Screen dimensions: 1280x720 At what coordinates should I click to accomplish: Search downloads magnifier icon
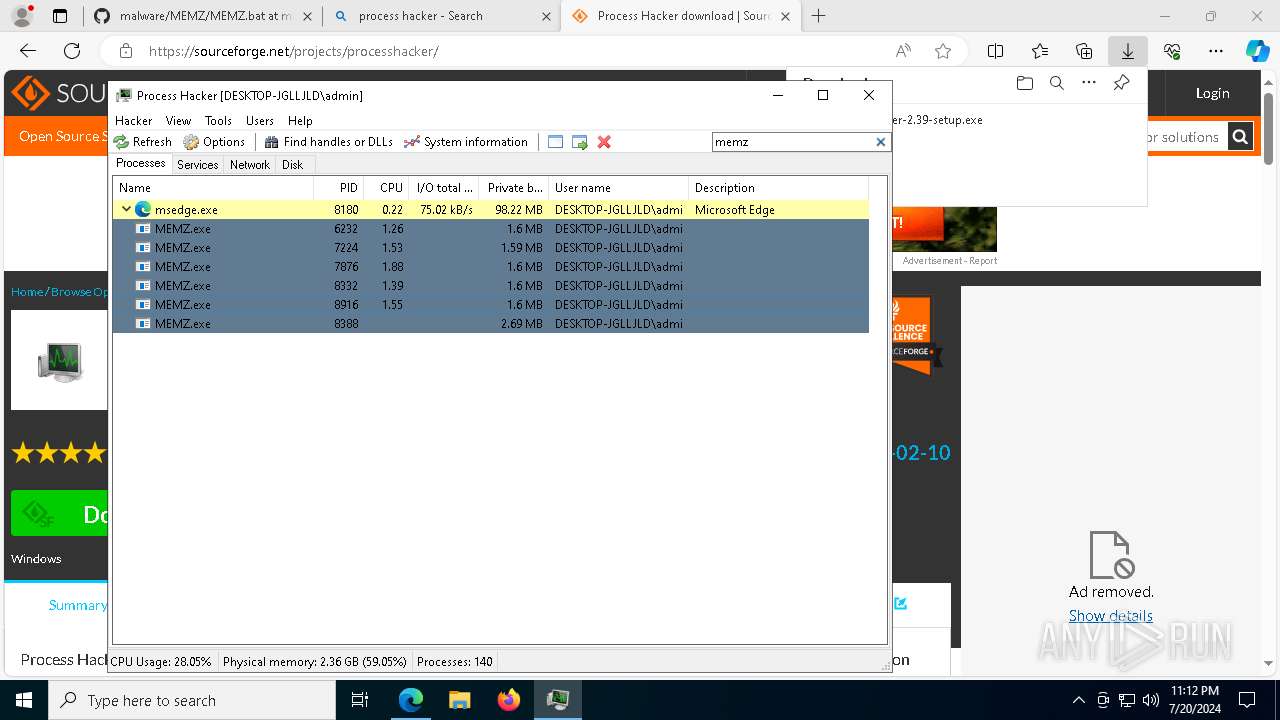point(1057,83)
